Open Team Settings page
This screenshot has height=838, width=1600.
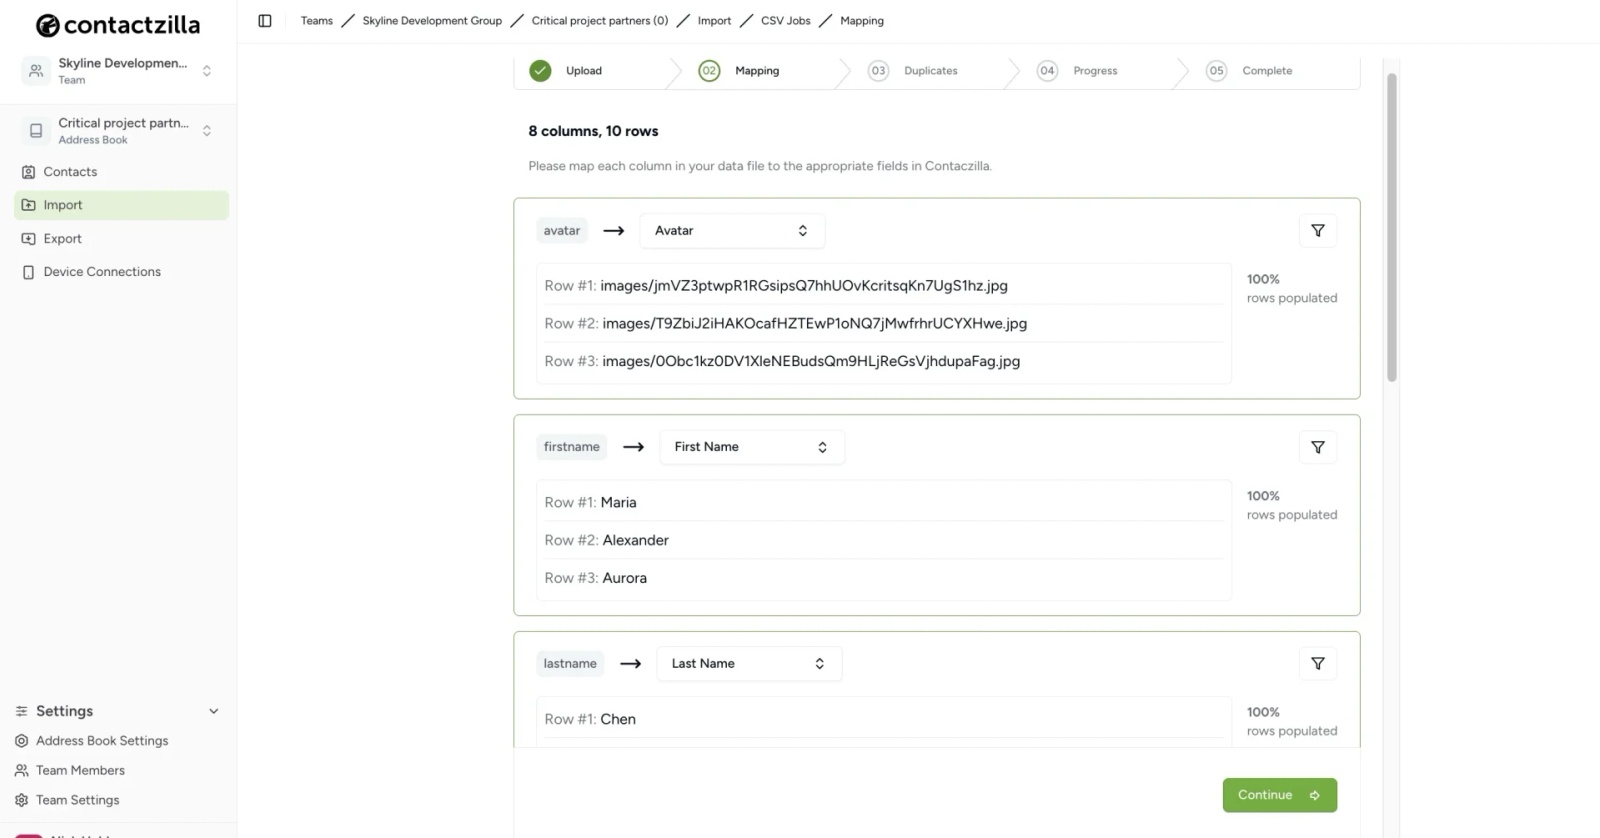(x=77, y=800)
